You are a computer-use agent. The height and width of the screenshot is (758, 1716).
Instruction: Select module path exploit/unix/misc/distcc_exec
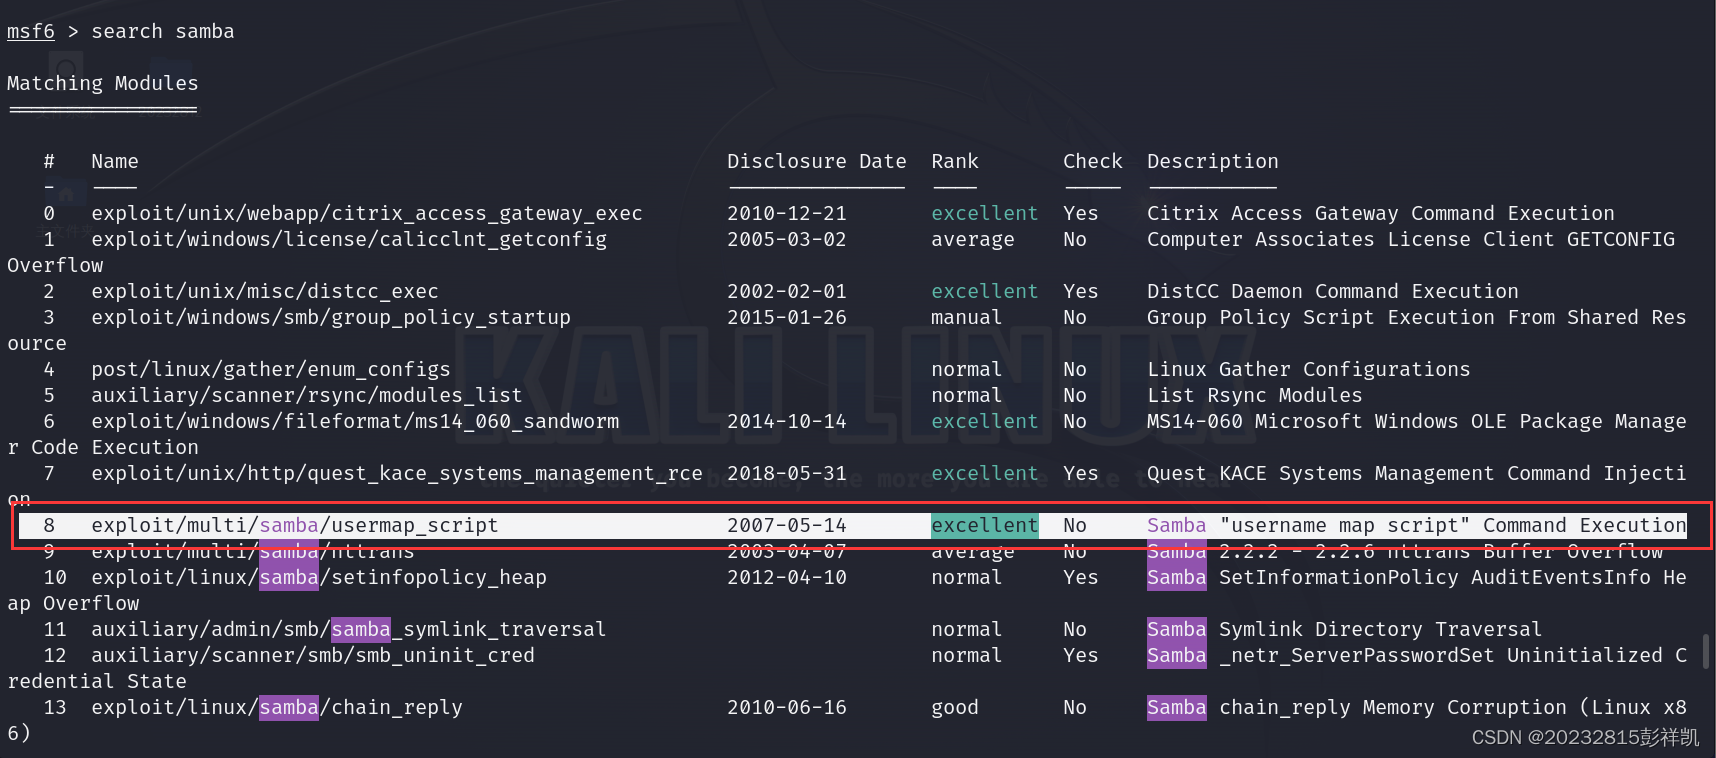click(265, 291)
